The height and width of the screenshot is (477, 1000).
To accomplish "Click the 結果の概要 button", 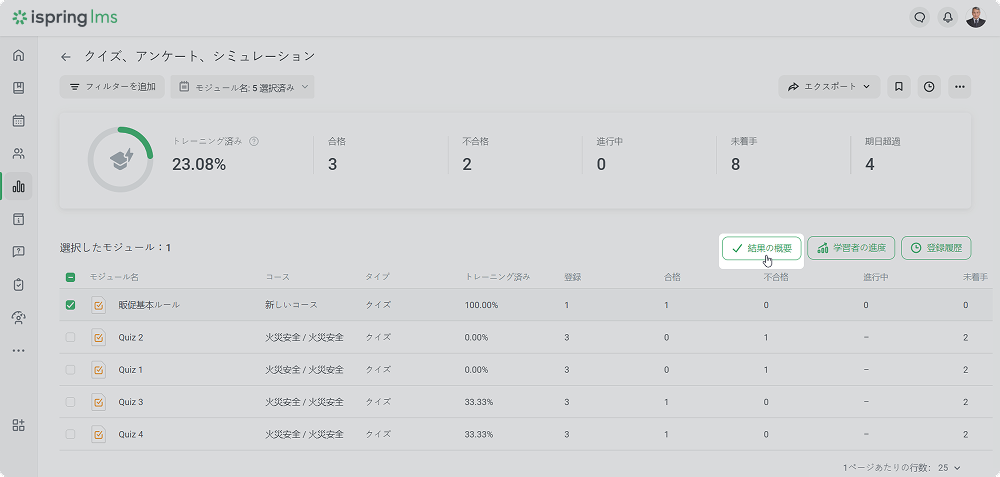I will [762, 247].
